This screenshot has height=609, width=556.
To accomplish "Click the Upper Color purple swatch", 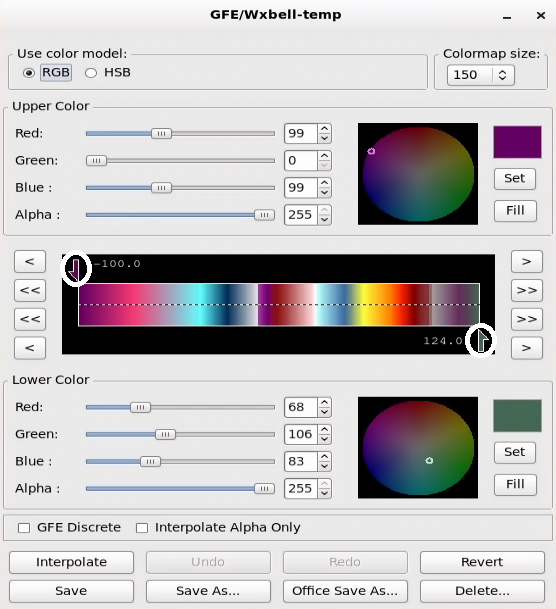I will click(517, 142).
